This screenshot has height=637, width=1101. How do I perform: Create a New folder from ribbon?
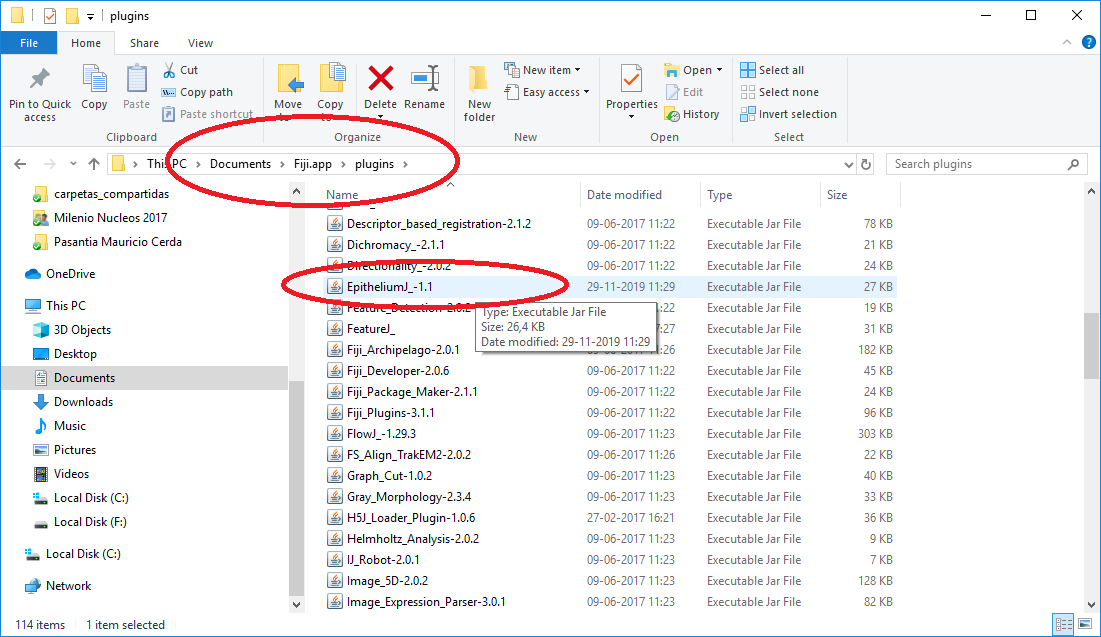tap(479, 90)
